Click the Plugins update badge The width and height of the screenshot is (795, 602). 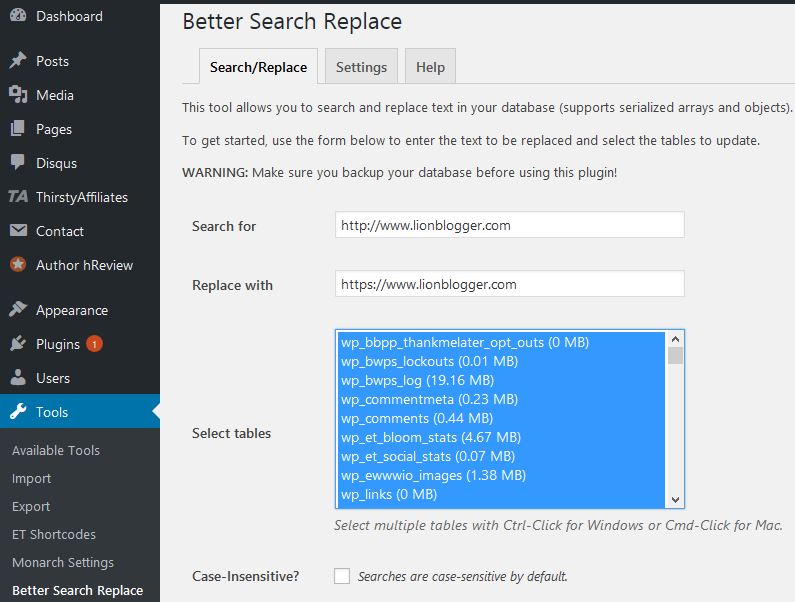tap(95, 344)
